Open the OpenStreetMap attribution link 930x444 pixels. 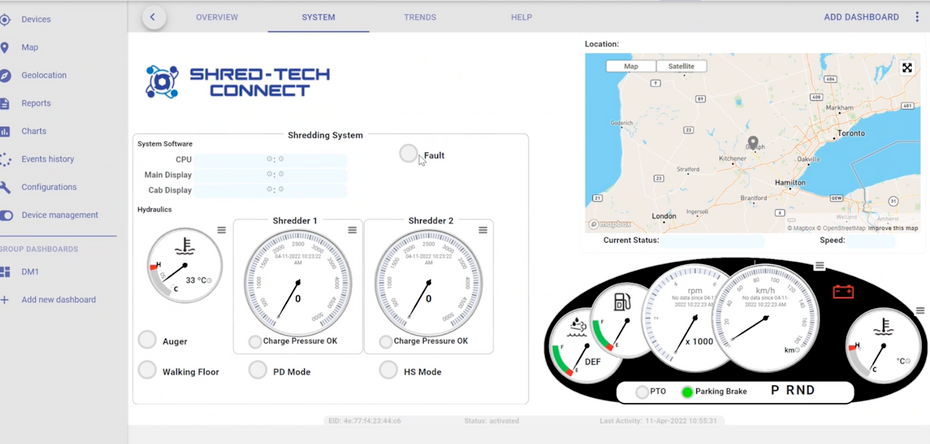click(844, 228)
